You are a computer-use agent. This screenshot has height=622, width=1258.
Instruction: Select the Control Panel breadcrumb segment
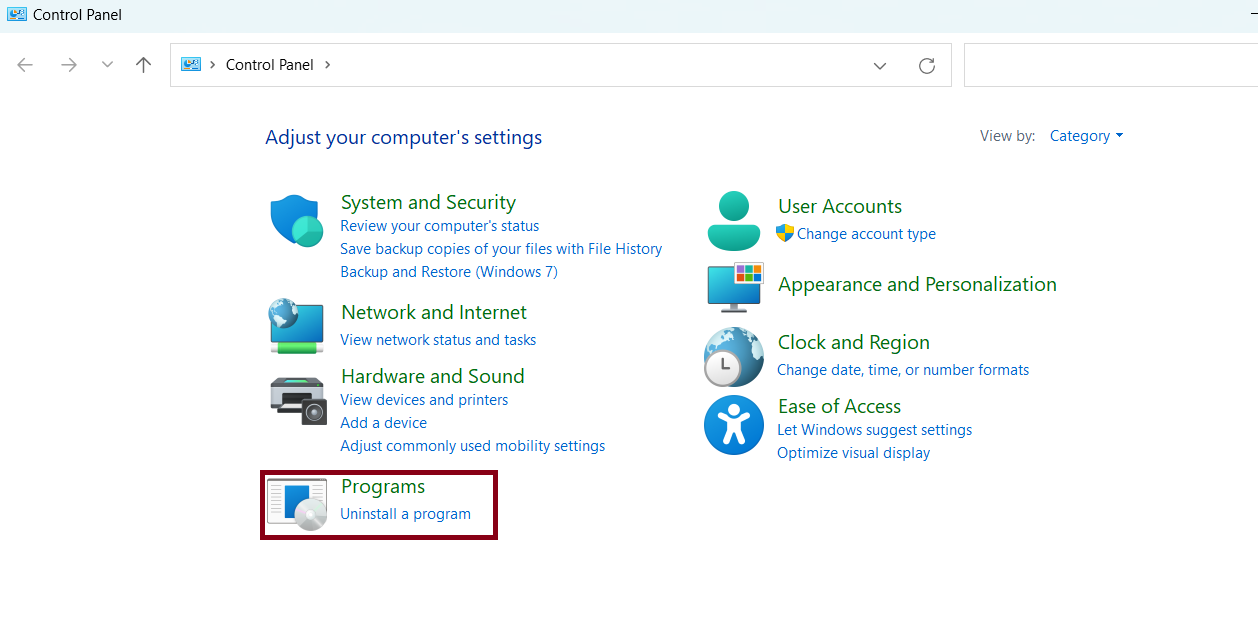coord(270,65)
